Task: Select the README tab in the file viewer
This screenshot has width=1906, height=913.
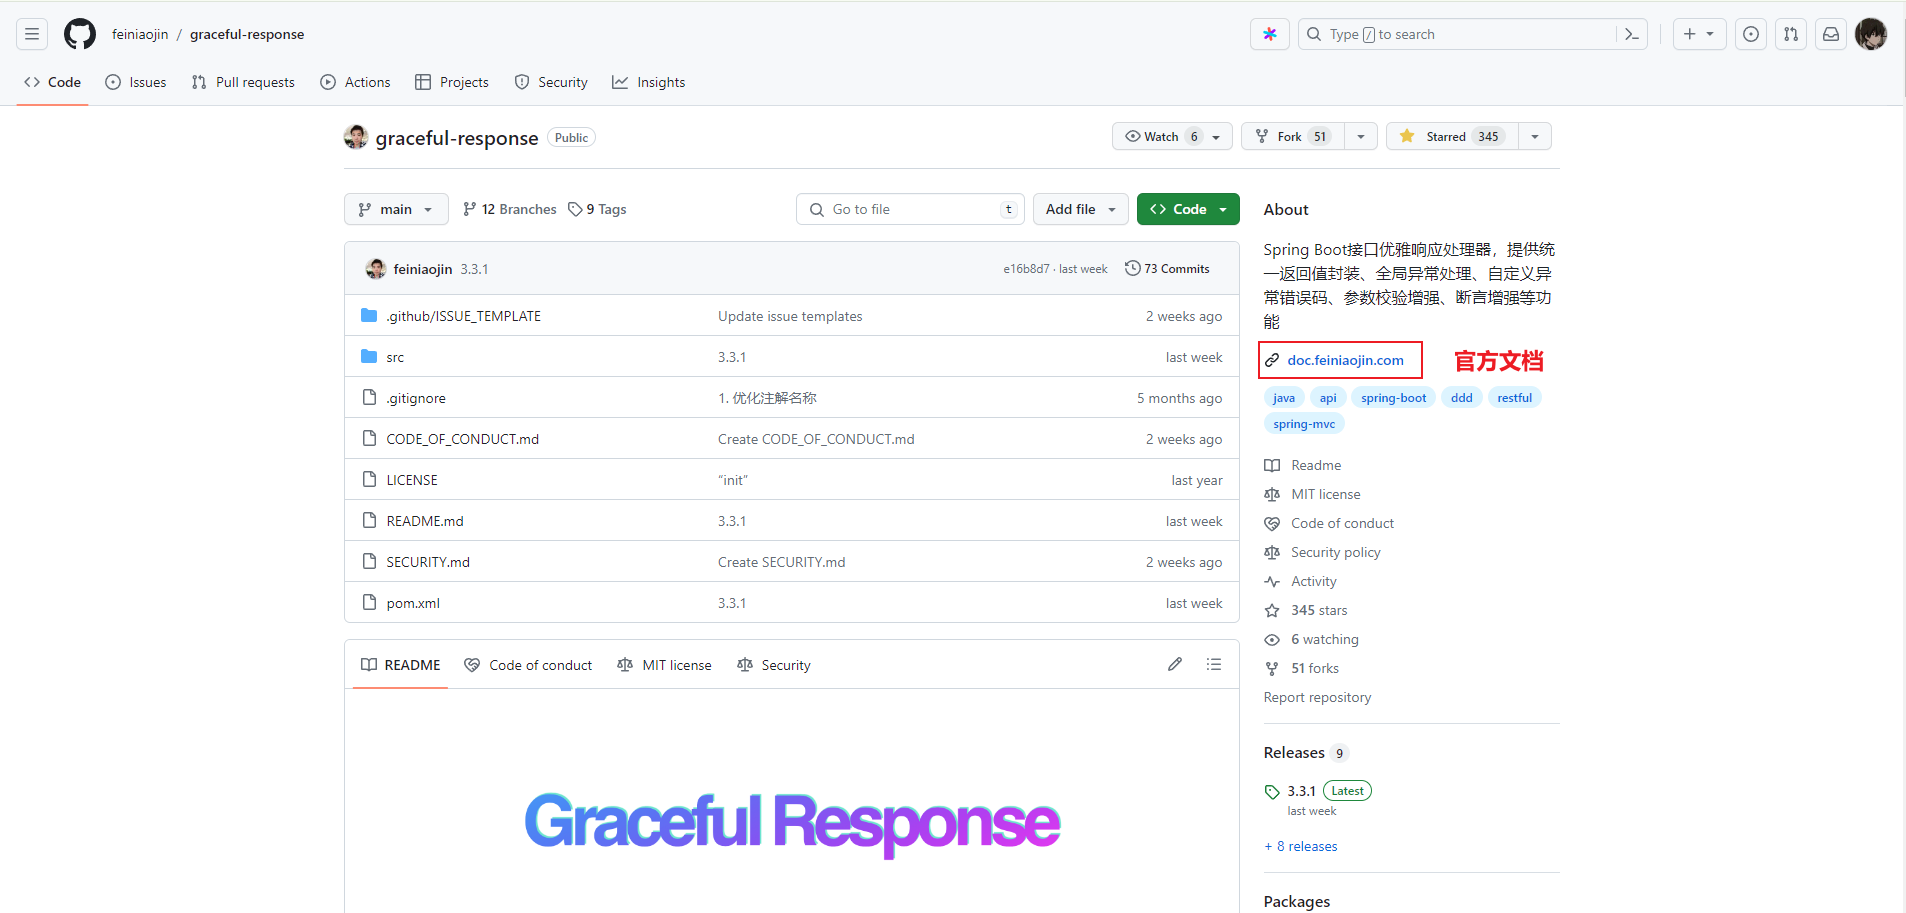Action: pyautogui.click(x=400, y=665)
